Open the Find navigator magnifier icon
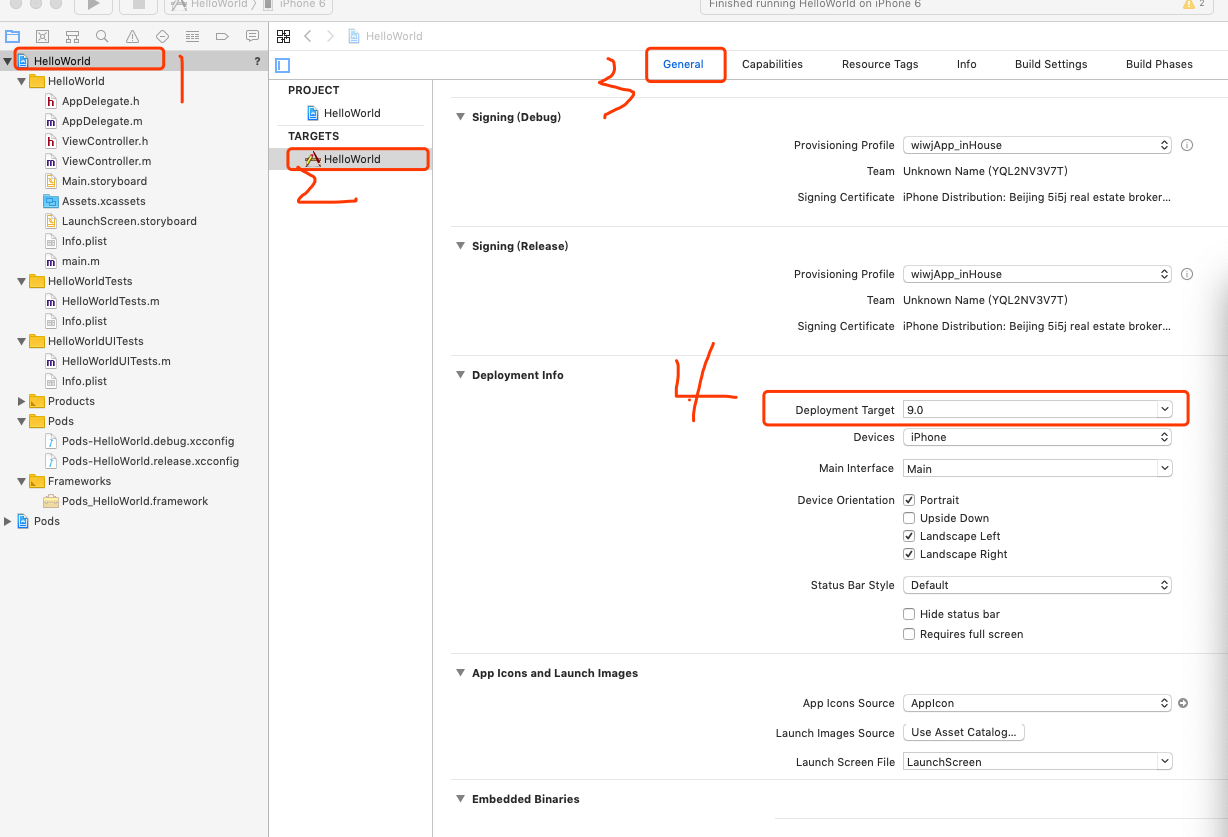 (102, 36)
